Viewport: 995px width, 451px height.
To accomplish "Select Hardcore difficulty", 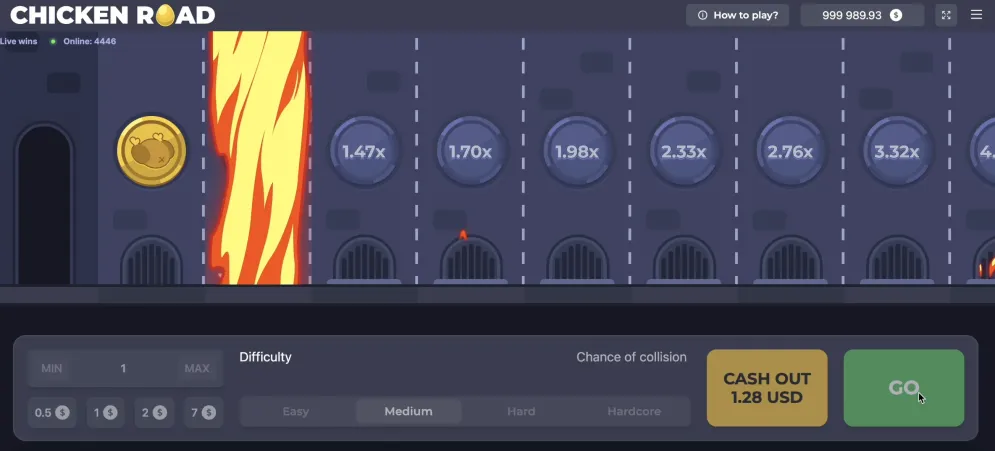I will pos(633,411).
